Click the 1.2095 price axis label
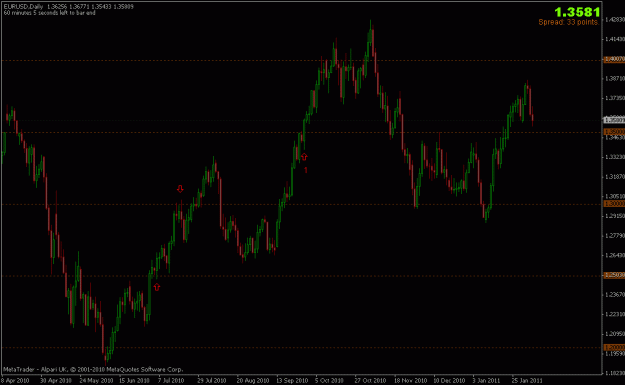Screen dimensions: 625x385 click(x=615, y=334)
